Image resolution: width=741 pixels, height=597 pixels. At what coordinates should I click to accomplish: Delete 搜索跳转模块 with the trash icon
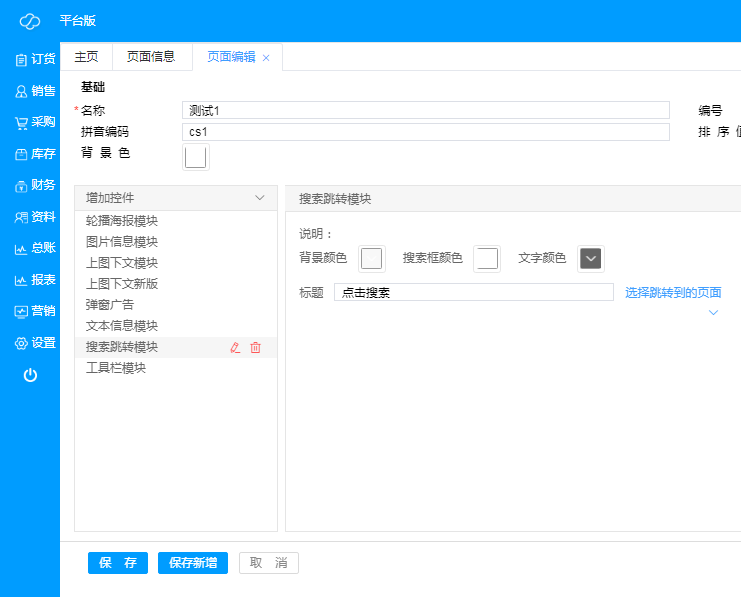point(255,348)
